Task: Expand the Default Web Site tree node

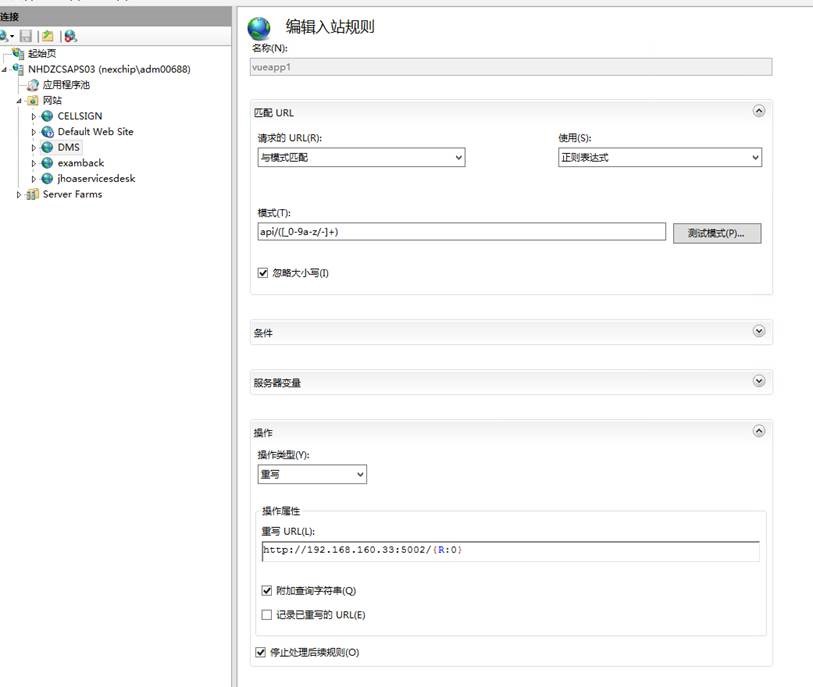Action: [x=34, y=132]
